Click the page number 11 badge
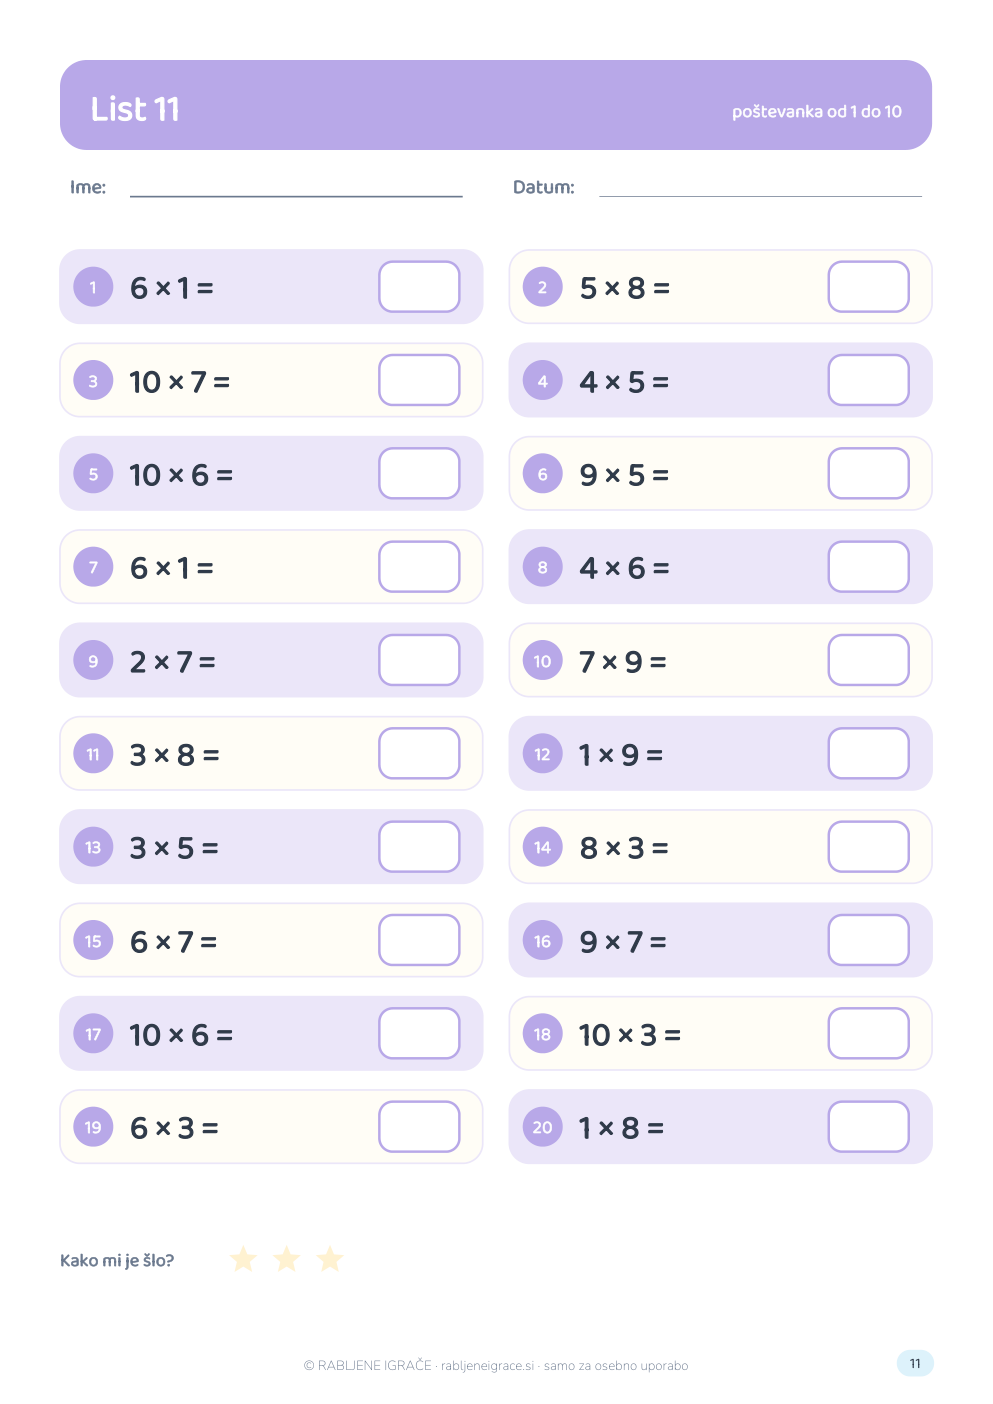Screen dimensions: 993x1404 coord(915,1363)
